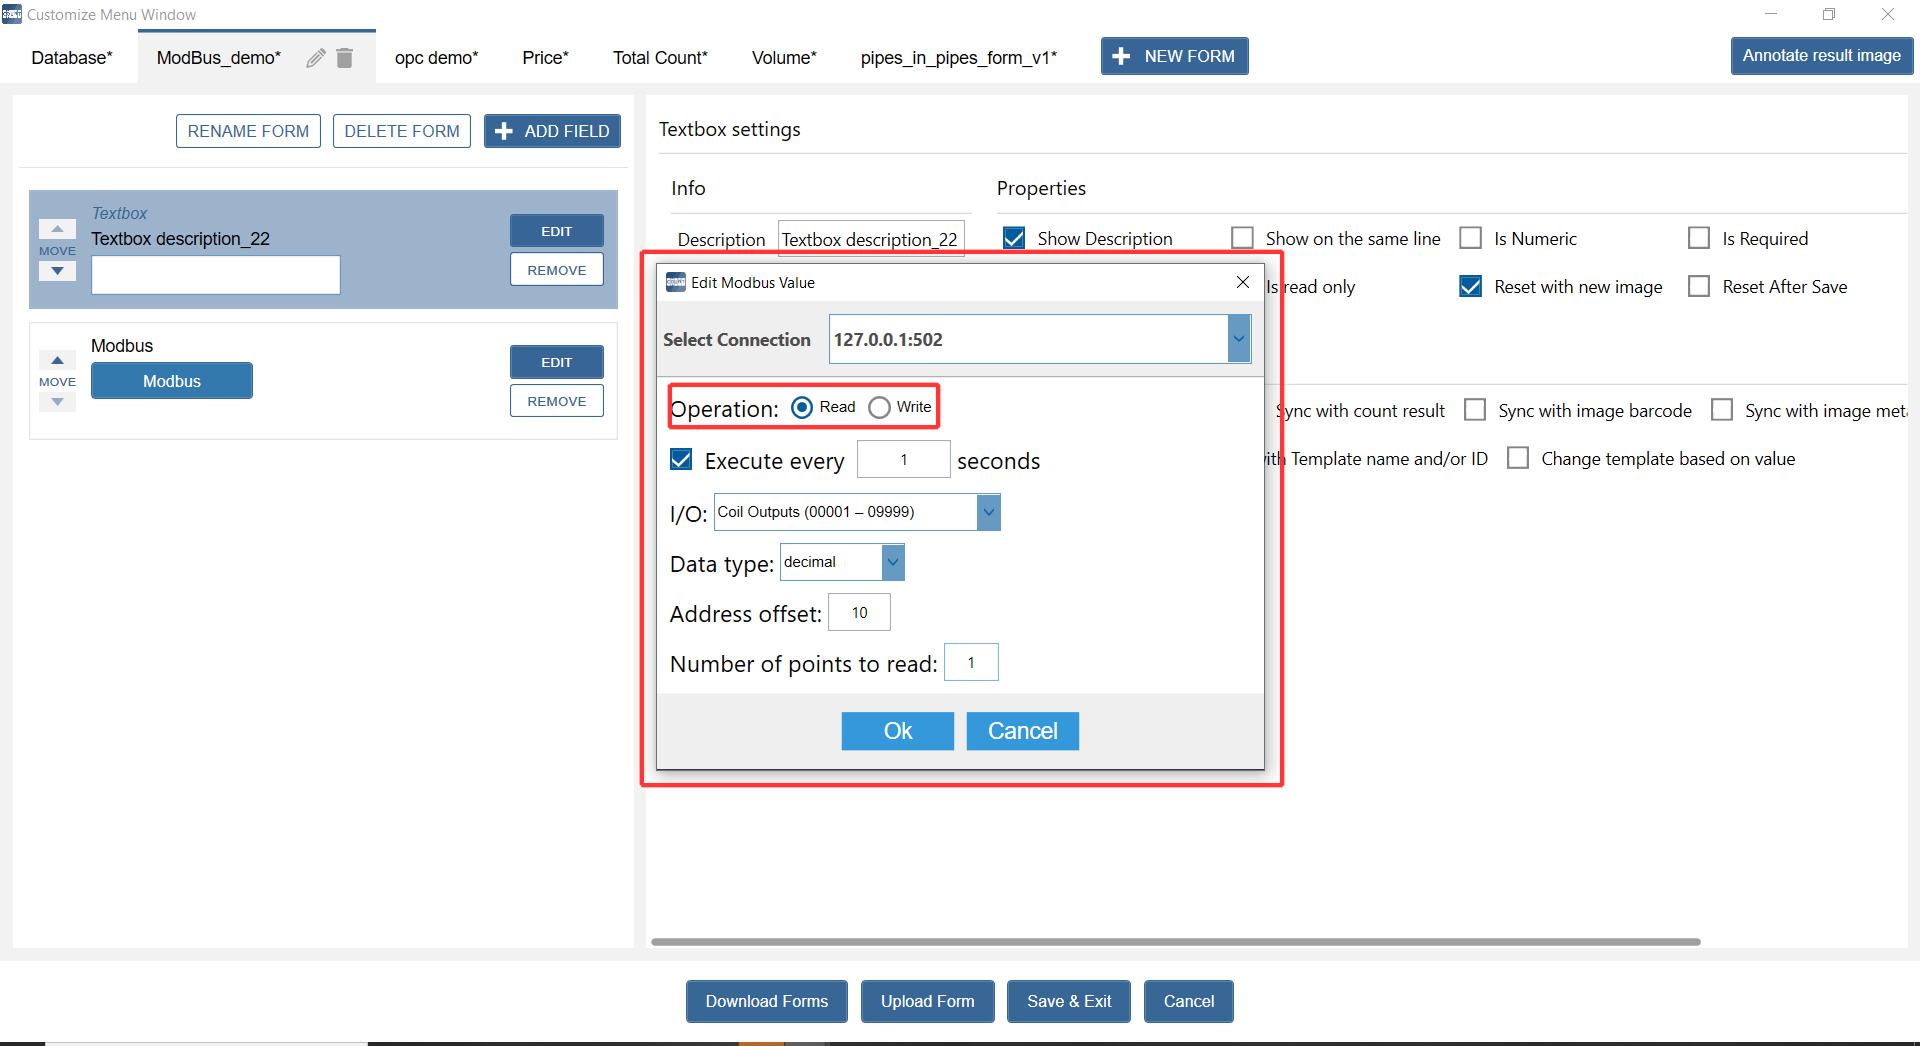Image resolution: width=1920 pixels, height=1046 pixels.
Task: Open the Data type dropdown
Action: 893,562
